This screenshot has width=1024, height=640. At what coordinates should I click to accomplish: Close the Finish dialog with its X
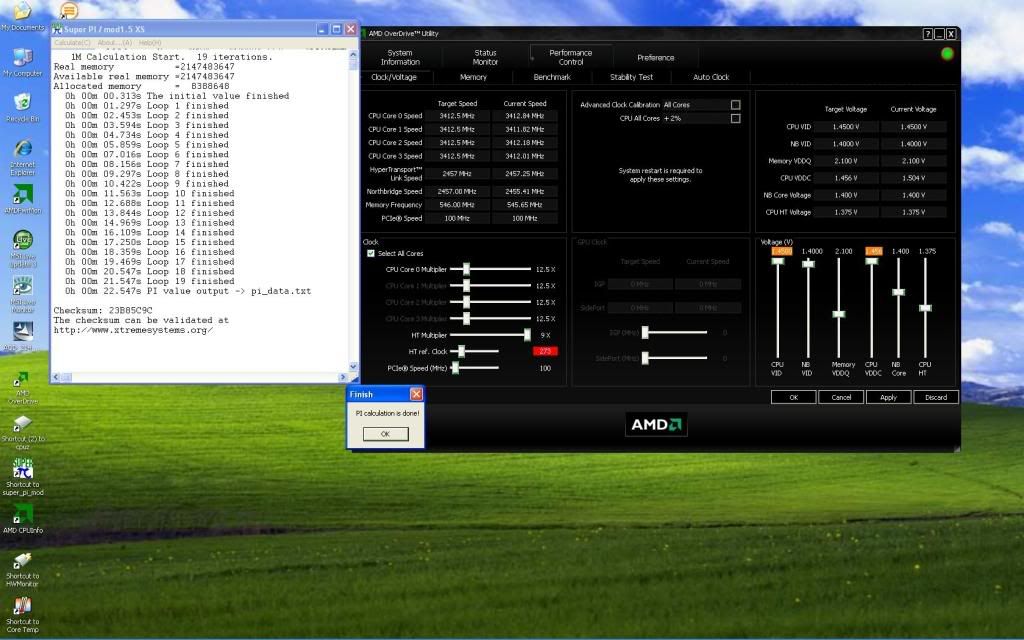pyautogui.click(x=416, y=394)
